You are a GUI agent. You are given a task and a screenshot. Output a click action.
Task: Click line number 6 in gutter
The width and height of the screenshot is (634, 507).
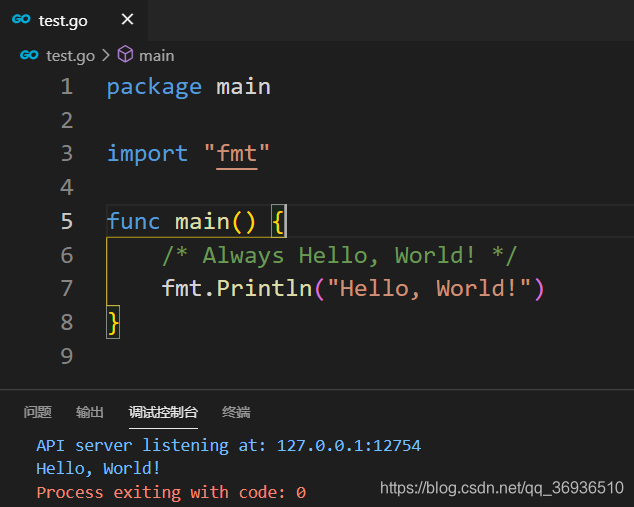tap(67, 255)
